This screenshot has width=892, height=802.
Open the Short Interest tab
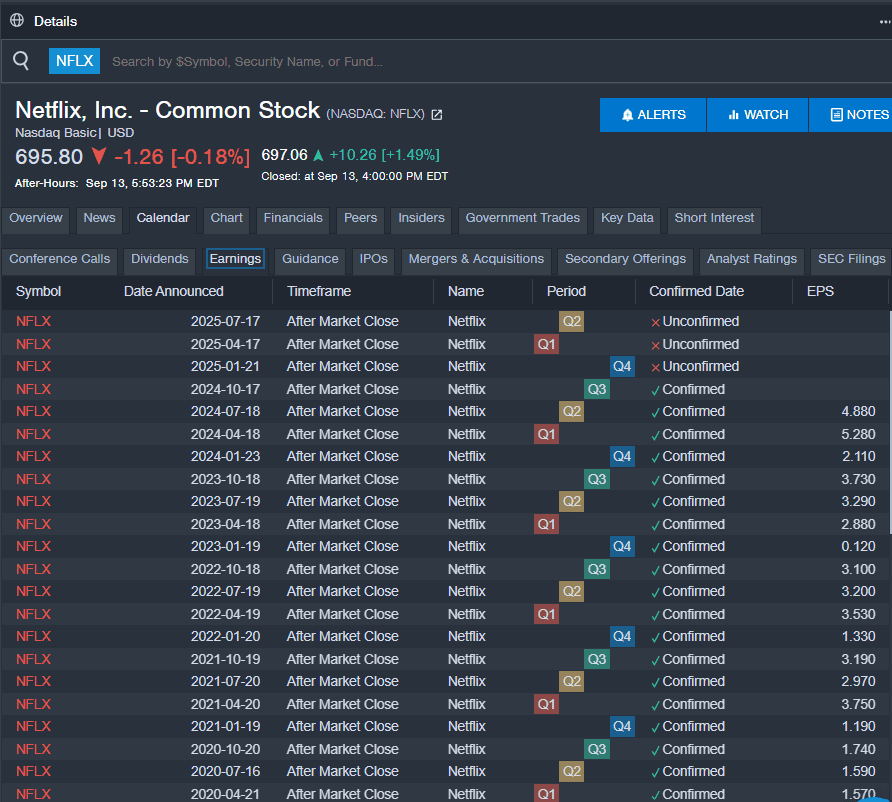715,218
